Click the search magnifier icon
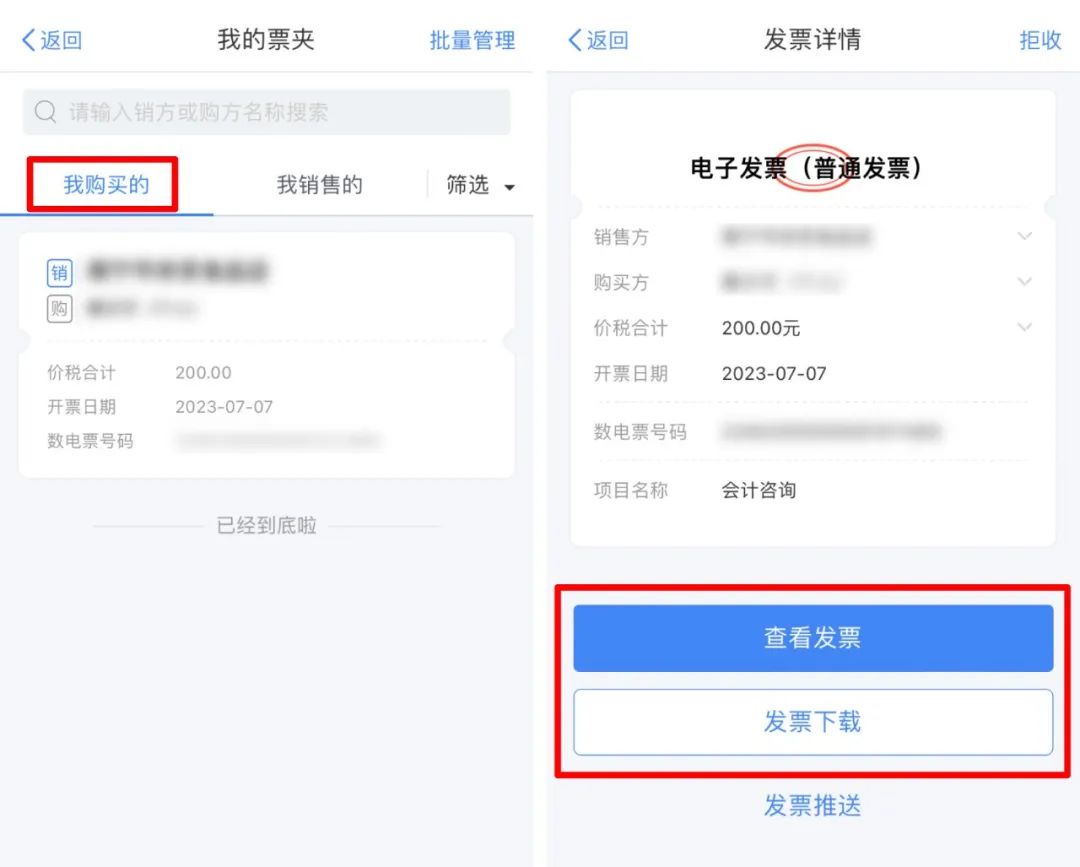The height and width of the screenshot is (867, 1080). [x=45, y=112]
